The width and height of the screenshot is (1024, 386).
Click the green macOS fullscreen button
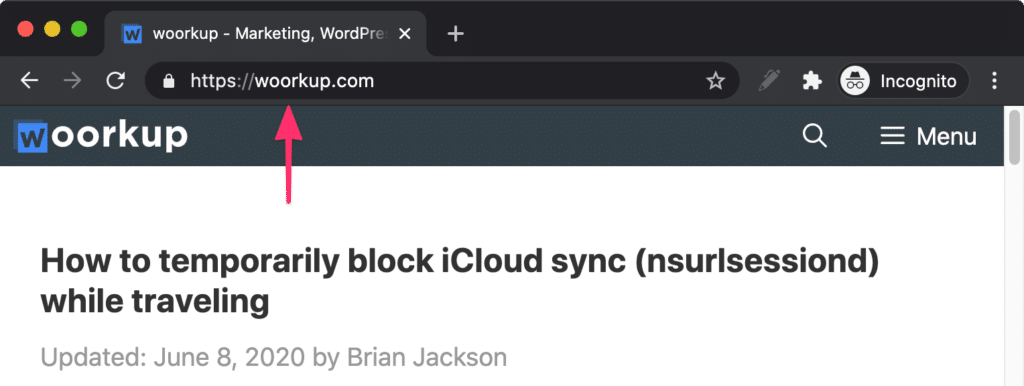(79, 29)
